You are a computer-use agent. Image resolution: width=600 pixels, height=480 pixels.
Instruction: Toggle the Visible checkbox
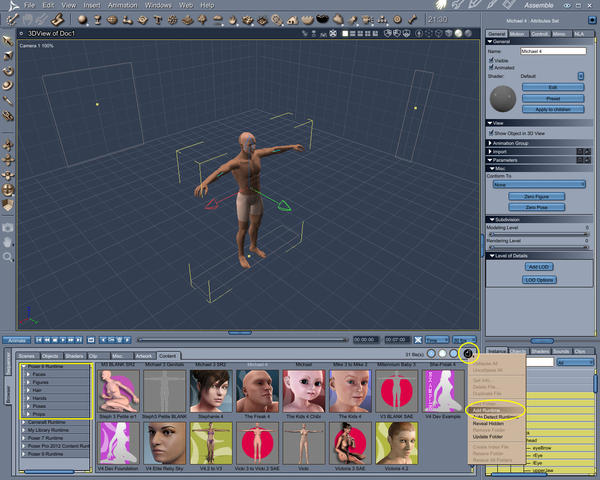pos(491,60)
